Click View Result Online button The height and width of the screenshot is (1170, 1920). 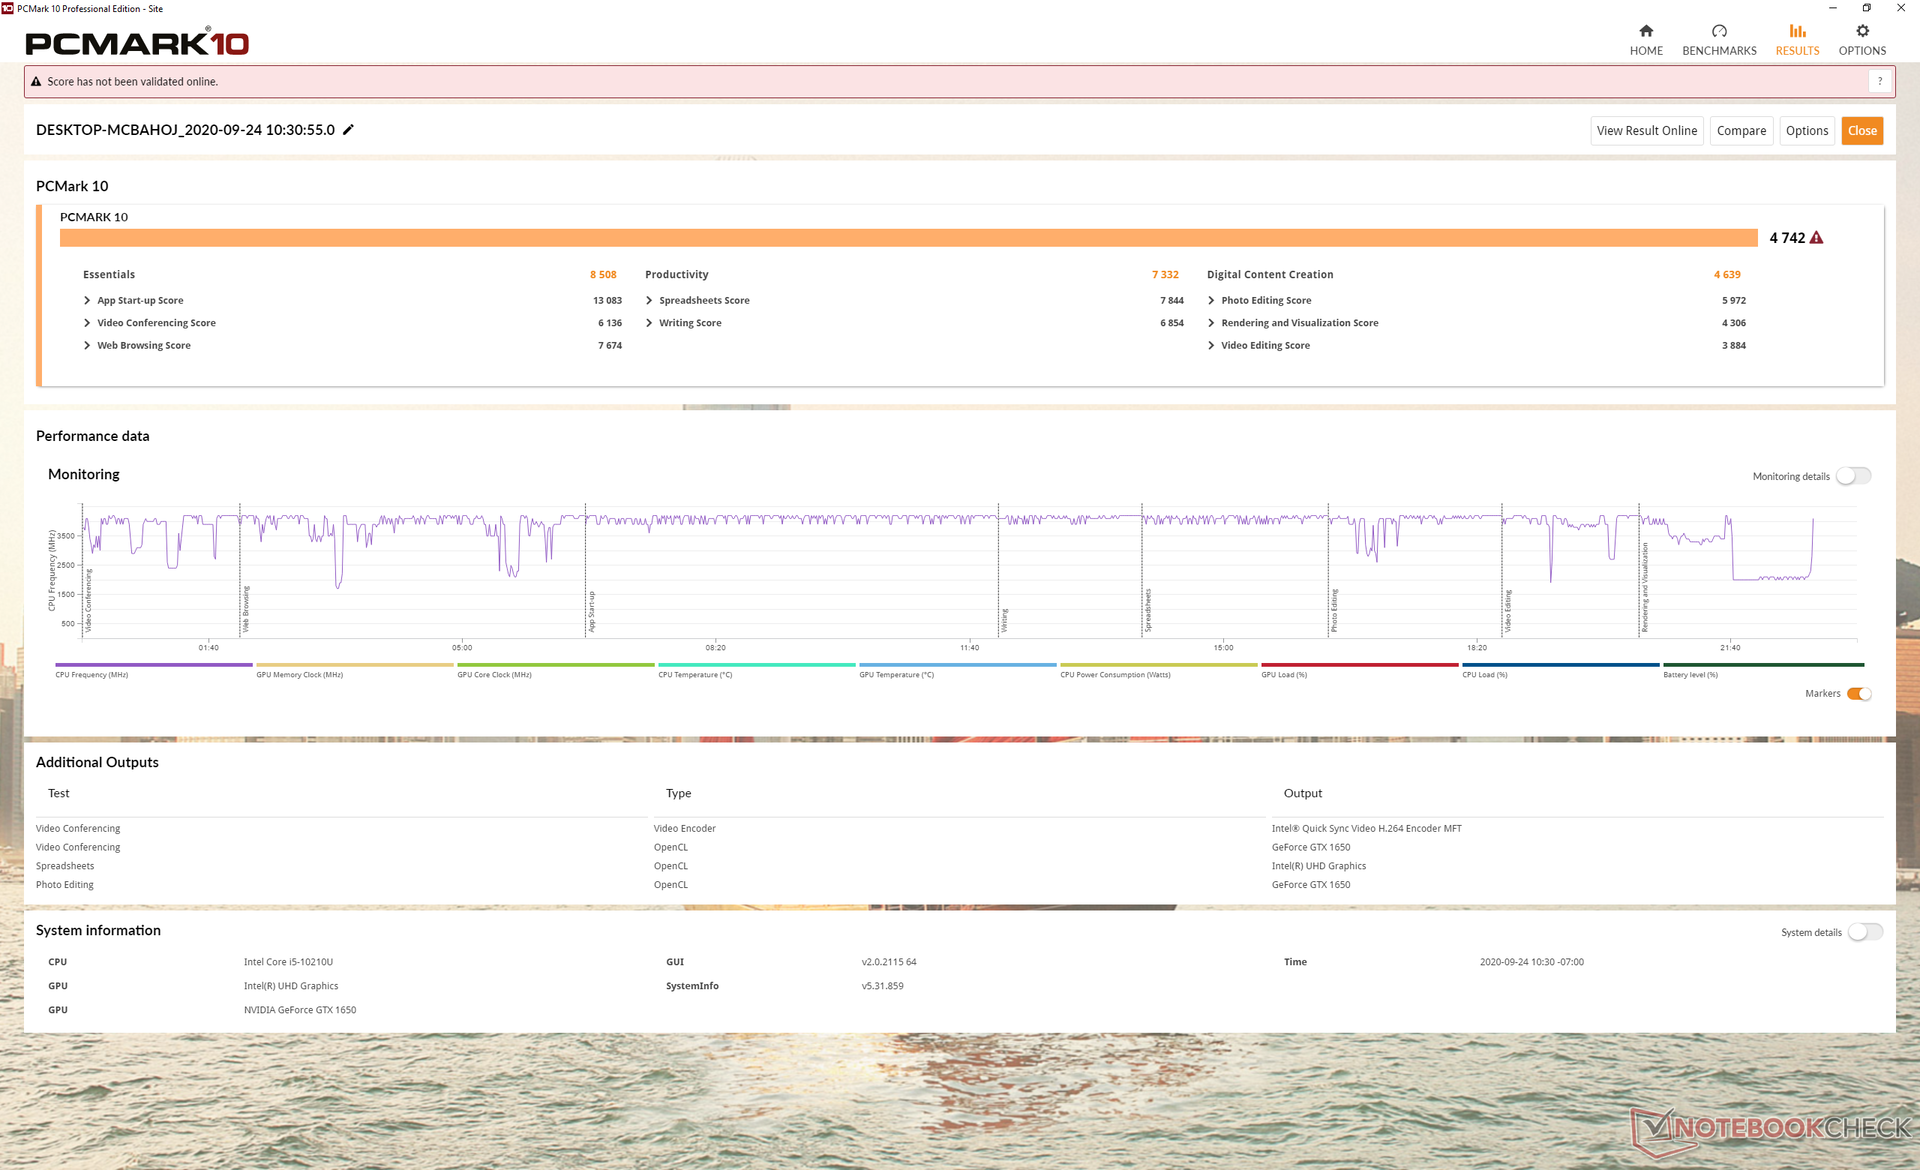coord(1646,131)
